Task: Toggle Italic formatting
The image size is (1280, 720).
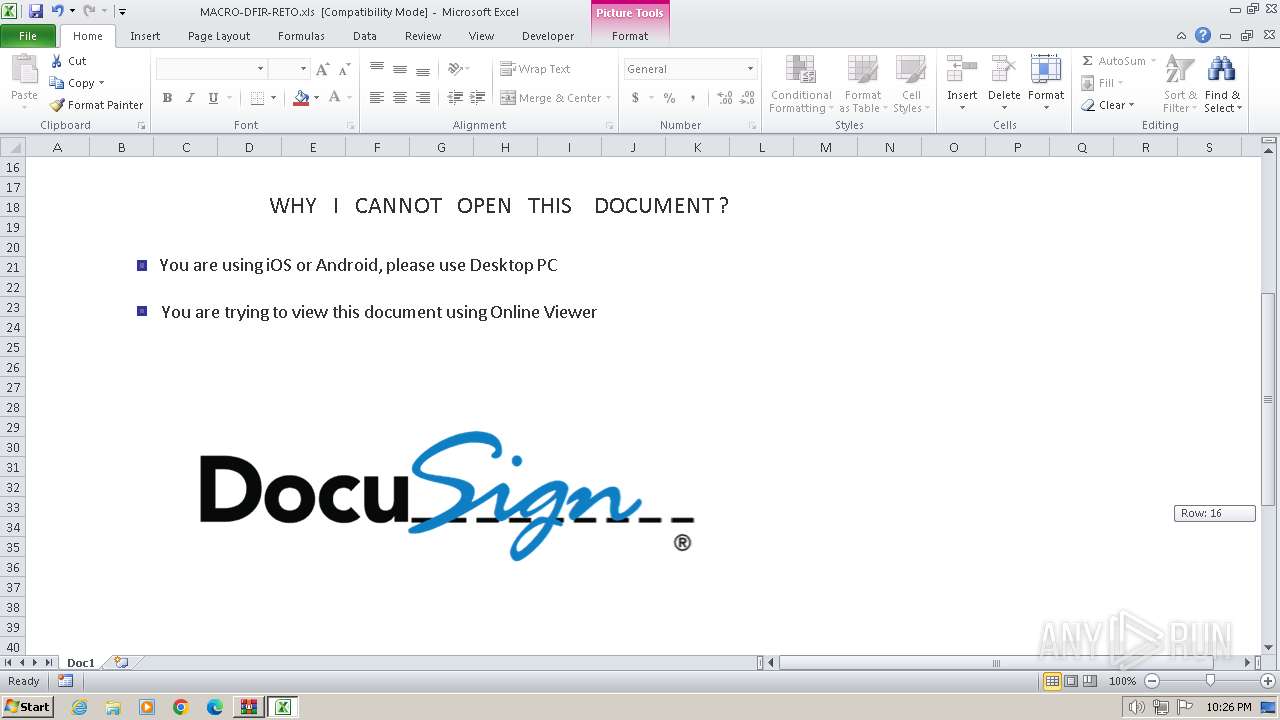Action: (190, 98)
